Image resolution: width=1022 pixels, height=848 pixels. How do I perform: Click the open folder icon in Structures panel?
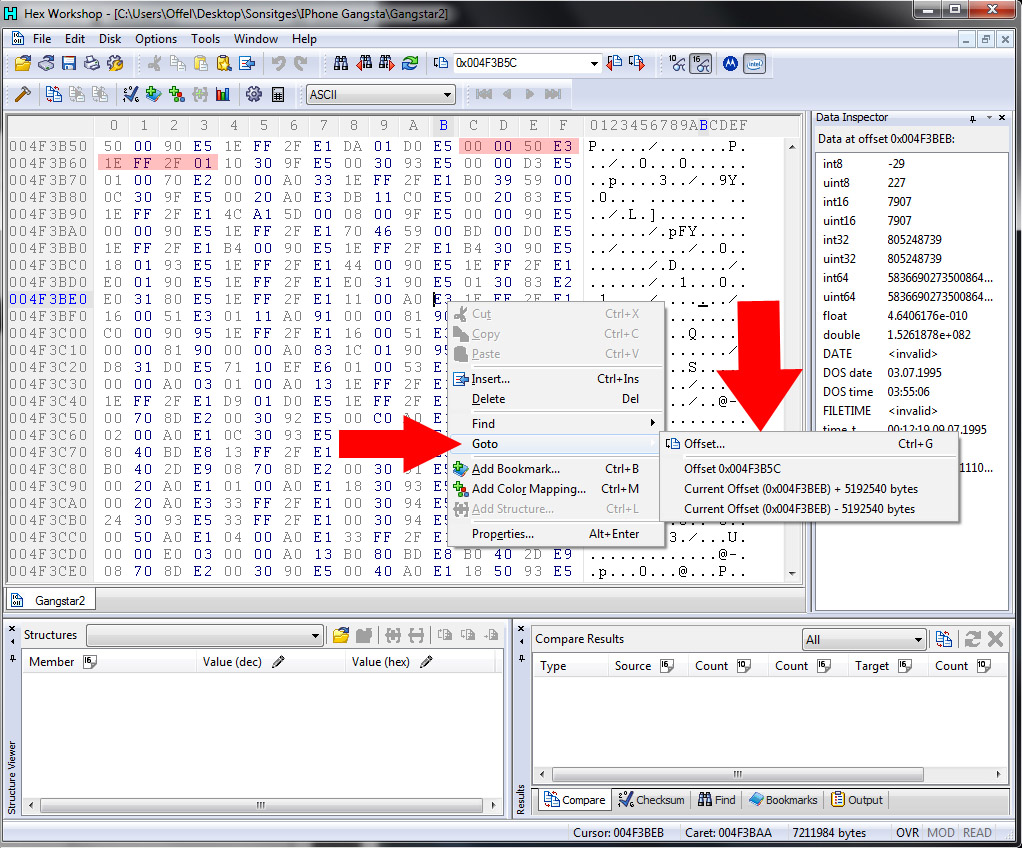point(341,635)
